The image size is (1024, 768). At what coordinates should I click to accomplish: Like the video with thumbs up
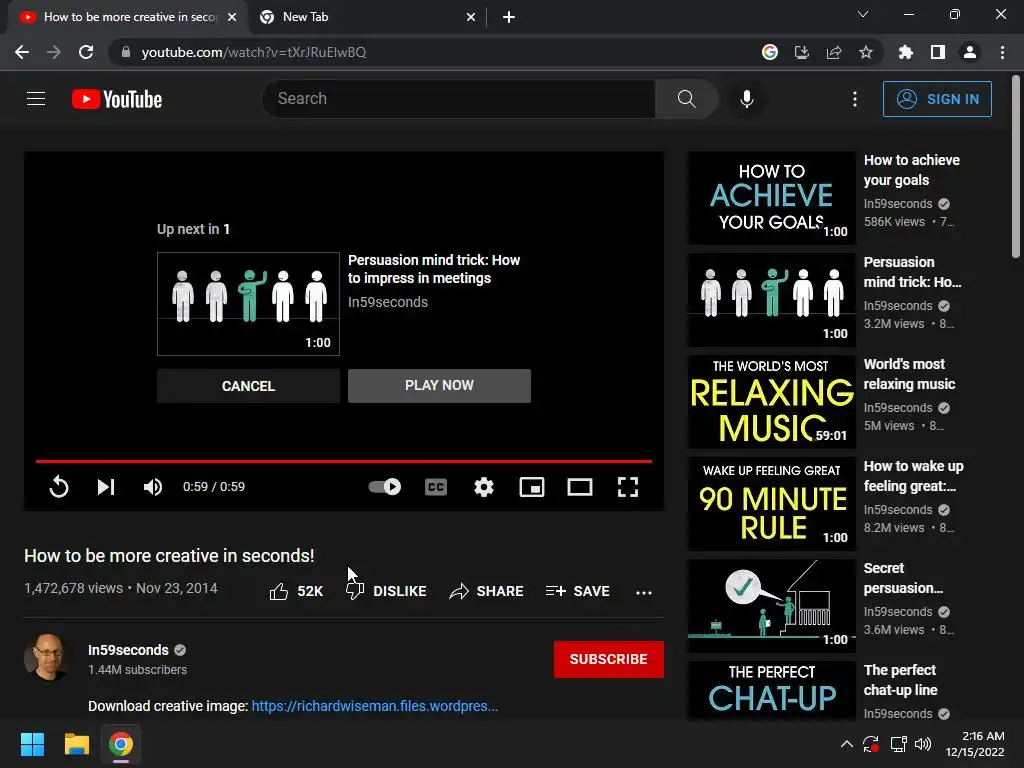point(296,591)
